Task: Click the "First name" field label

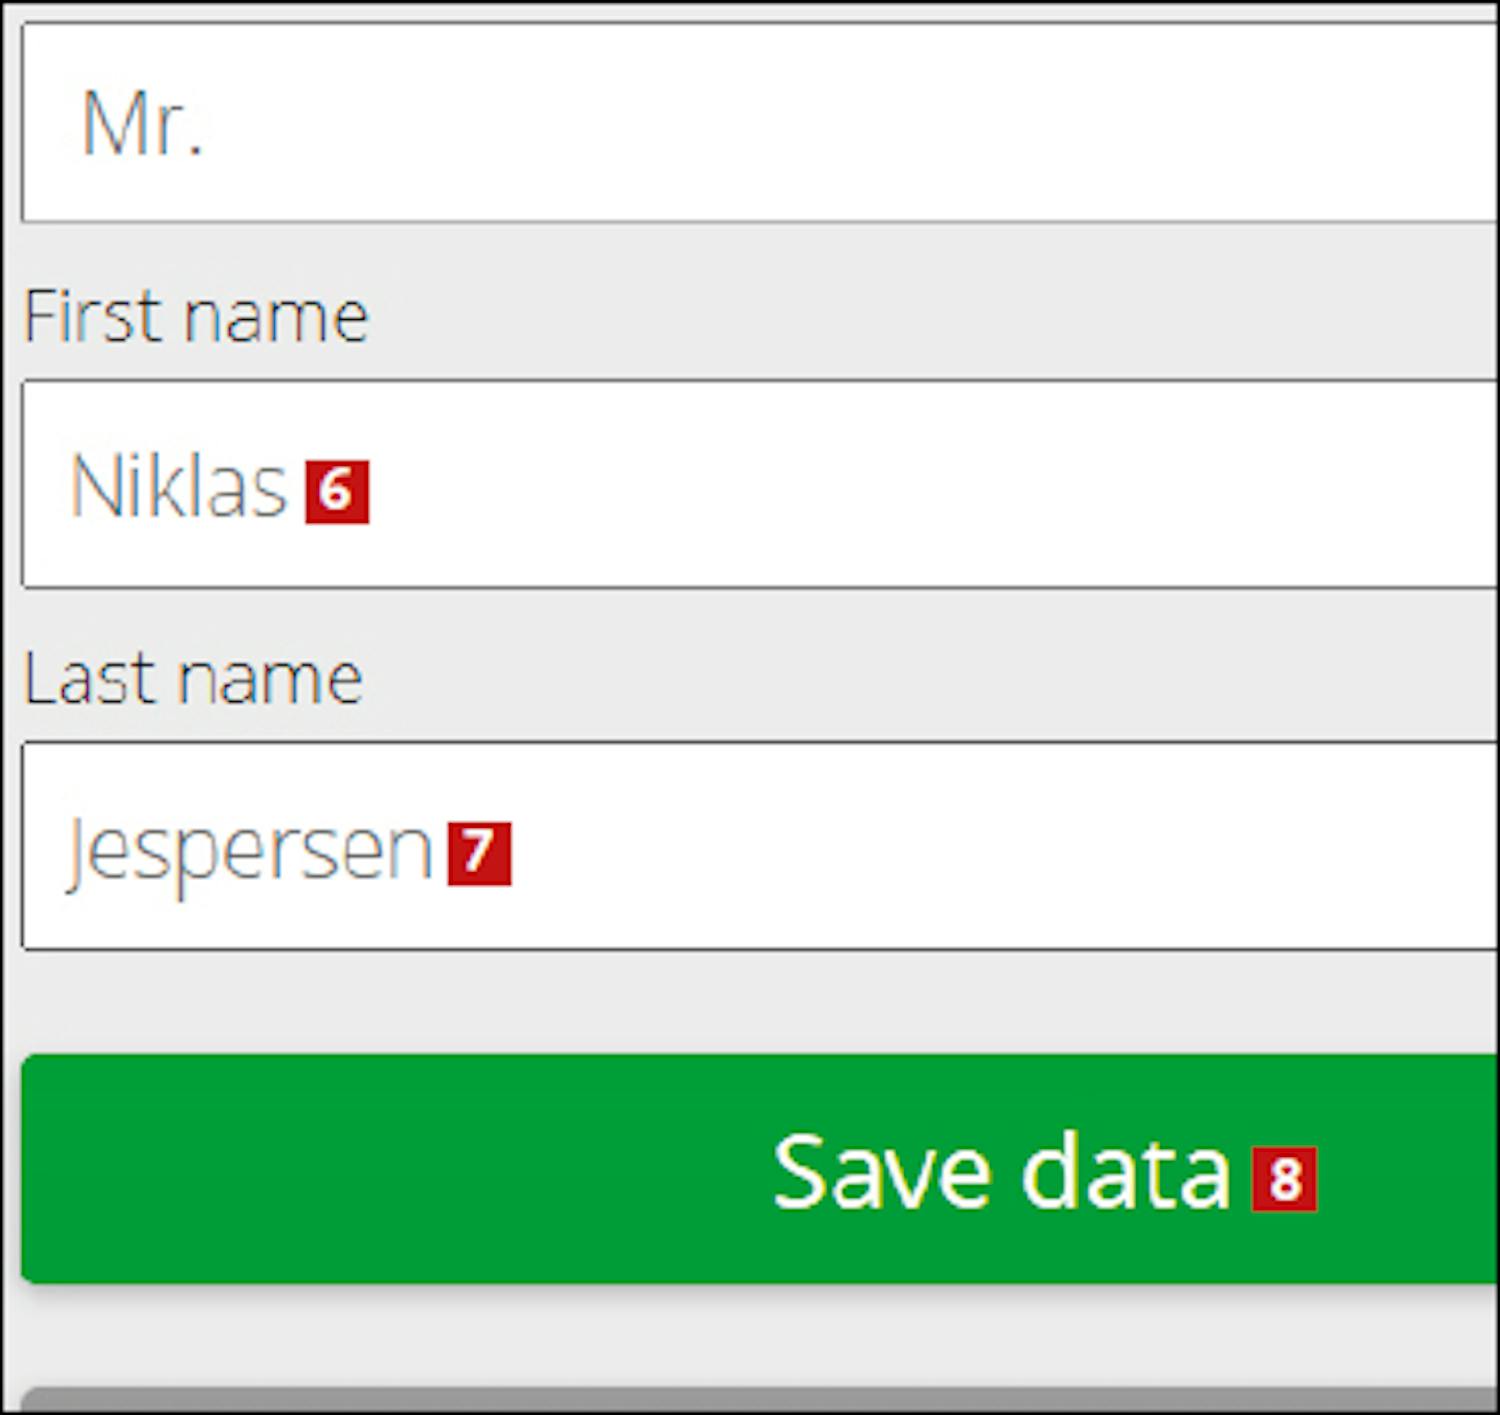Action: coord(196,316)
